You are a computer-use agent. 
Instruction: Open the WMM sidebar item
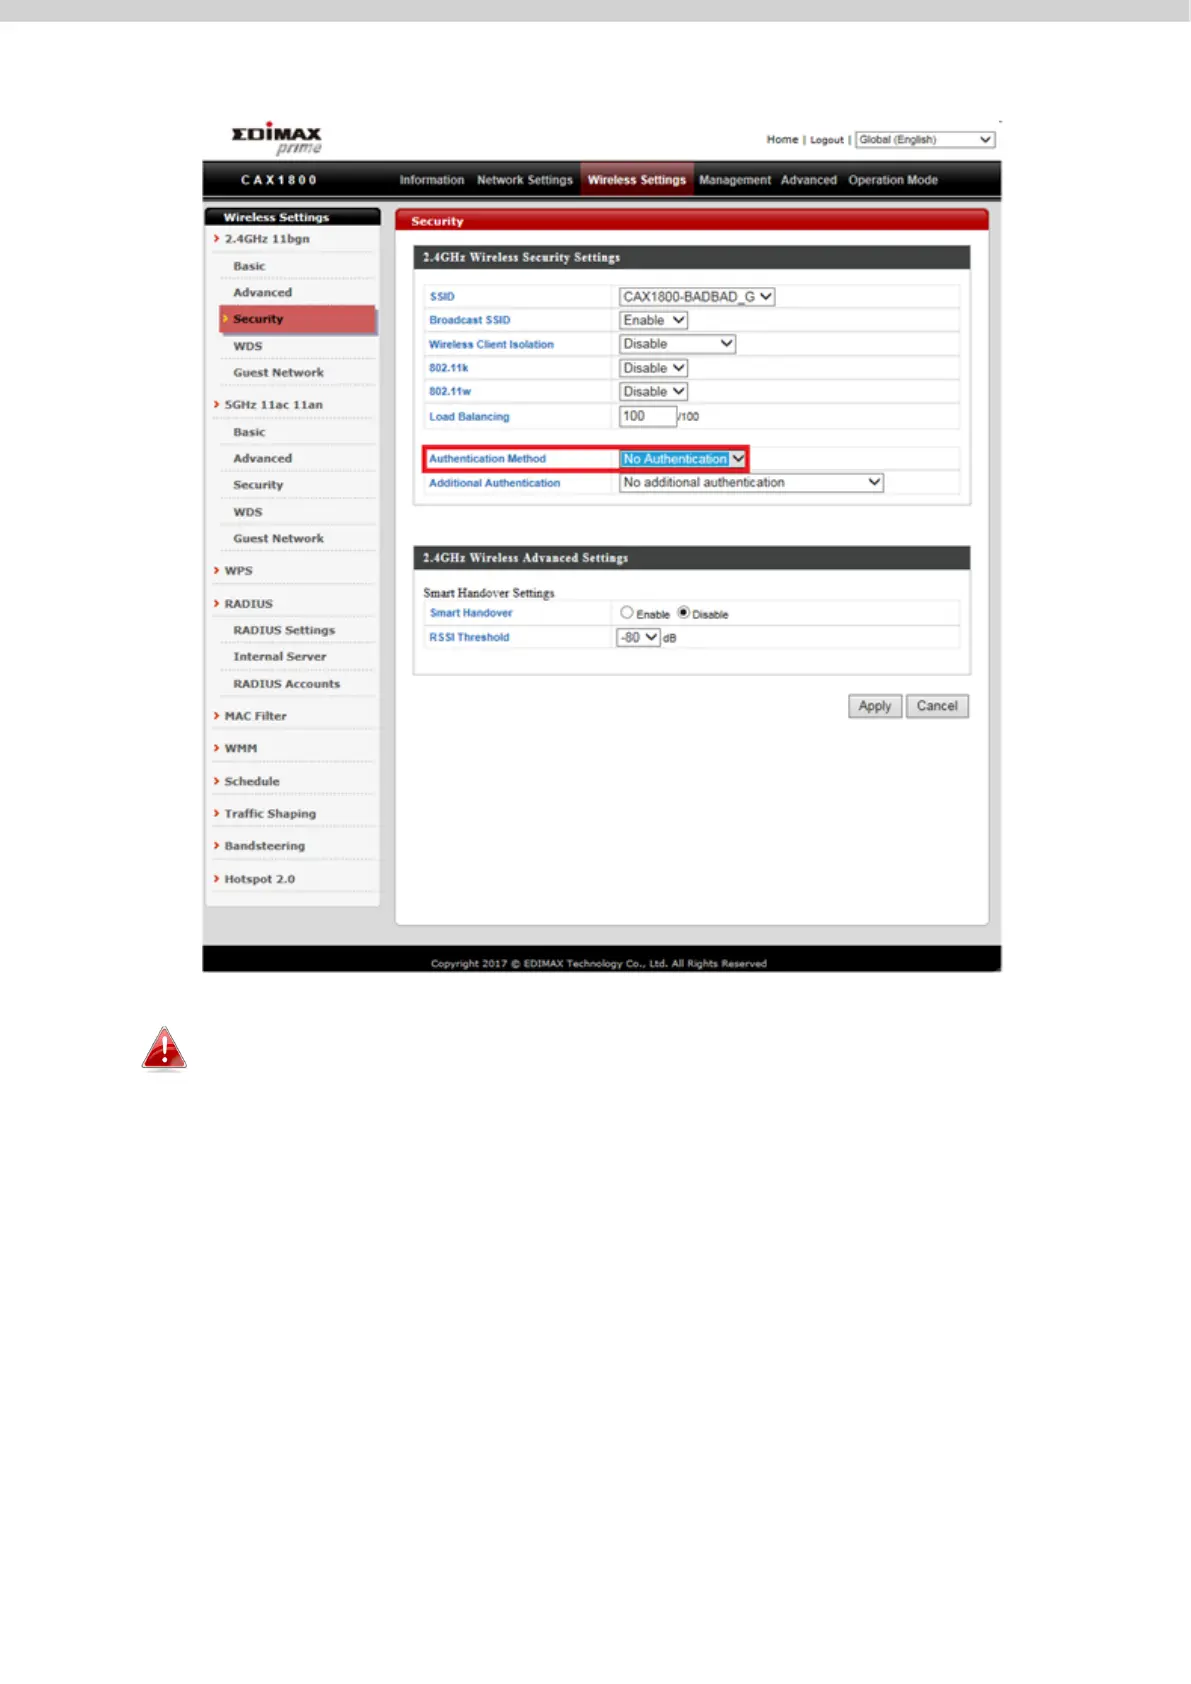(x=241, y=748)
